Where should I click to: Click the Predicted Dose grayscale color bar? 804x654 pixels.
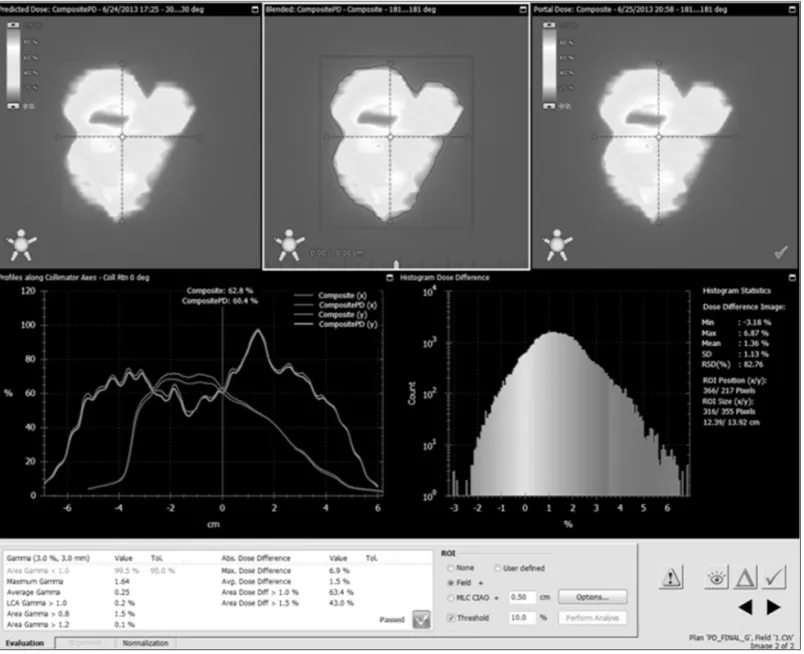click(14, 65)
